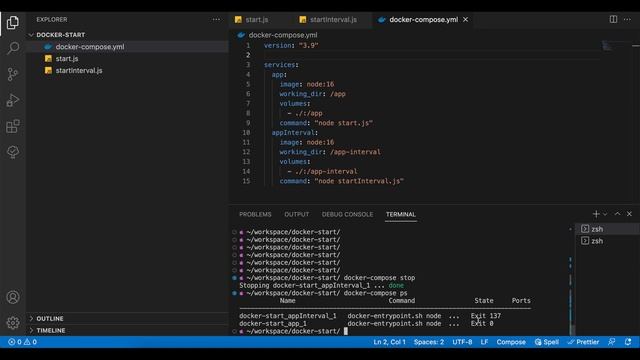Show errors and warnings in status bar
This screenshot has width=640, height=360.
coord(22,342)
